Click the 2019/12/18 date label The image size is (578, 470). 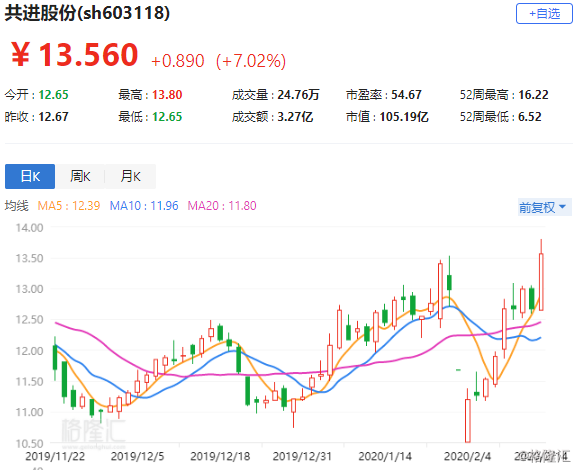point(220,456)
